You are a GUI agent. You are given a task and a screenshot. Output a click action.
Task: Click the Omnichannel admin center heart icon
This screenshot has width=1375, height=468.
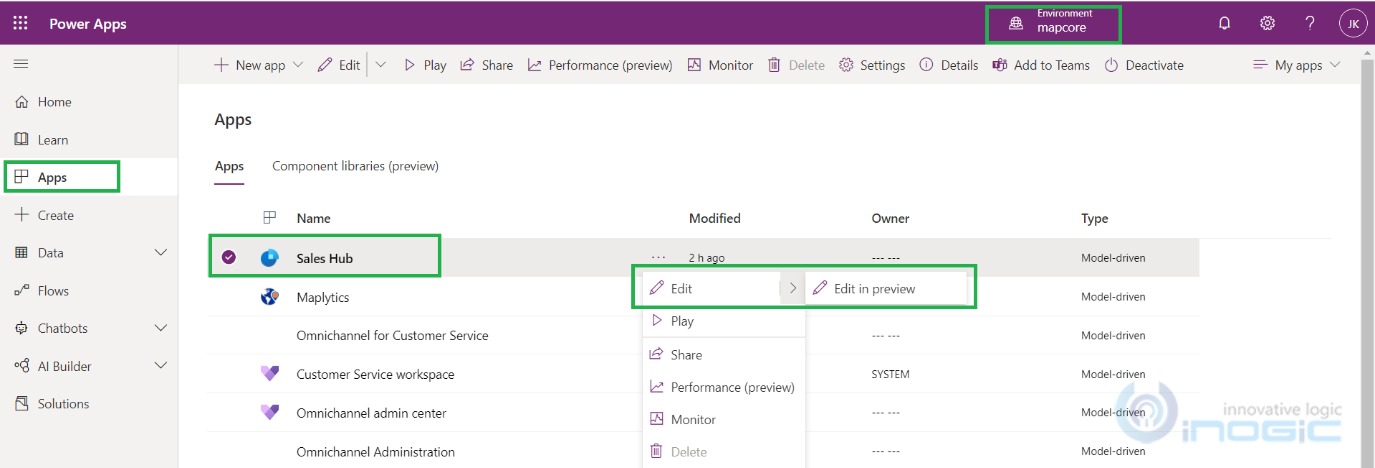pyautogui.click(x=269, y=413)
